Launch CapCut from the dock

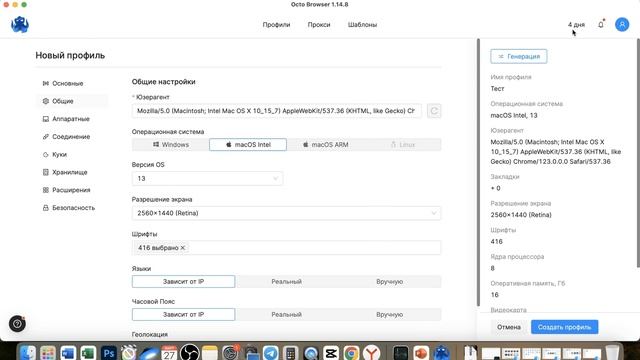pos(331,353)
